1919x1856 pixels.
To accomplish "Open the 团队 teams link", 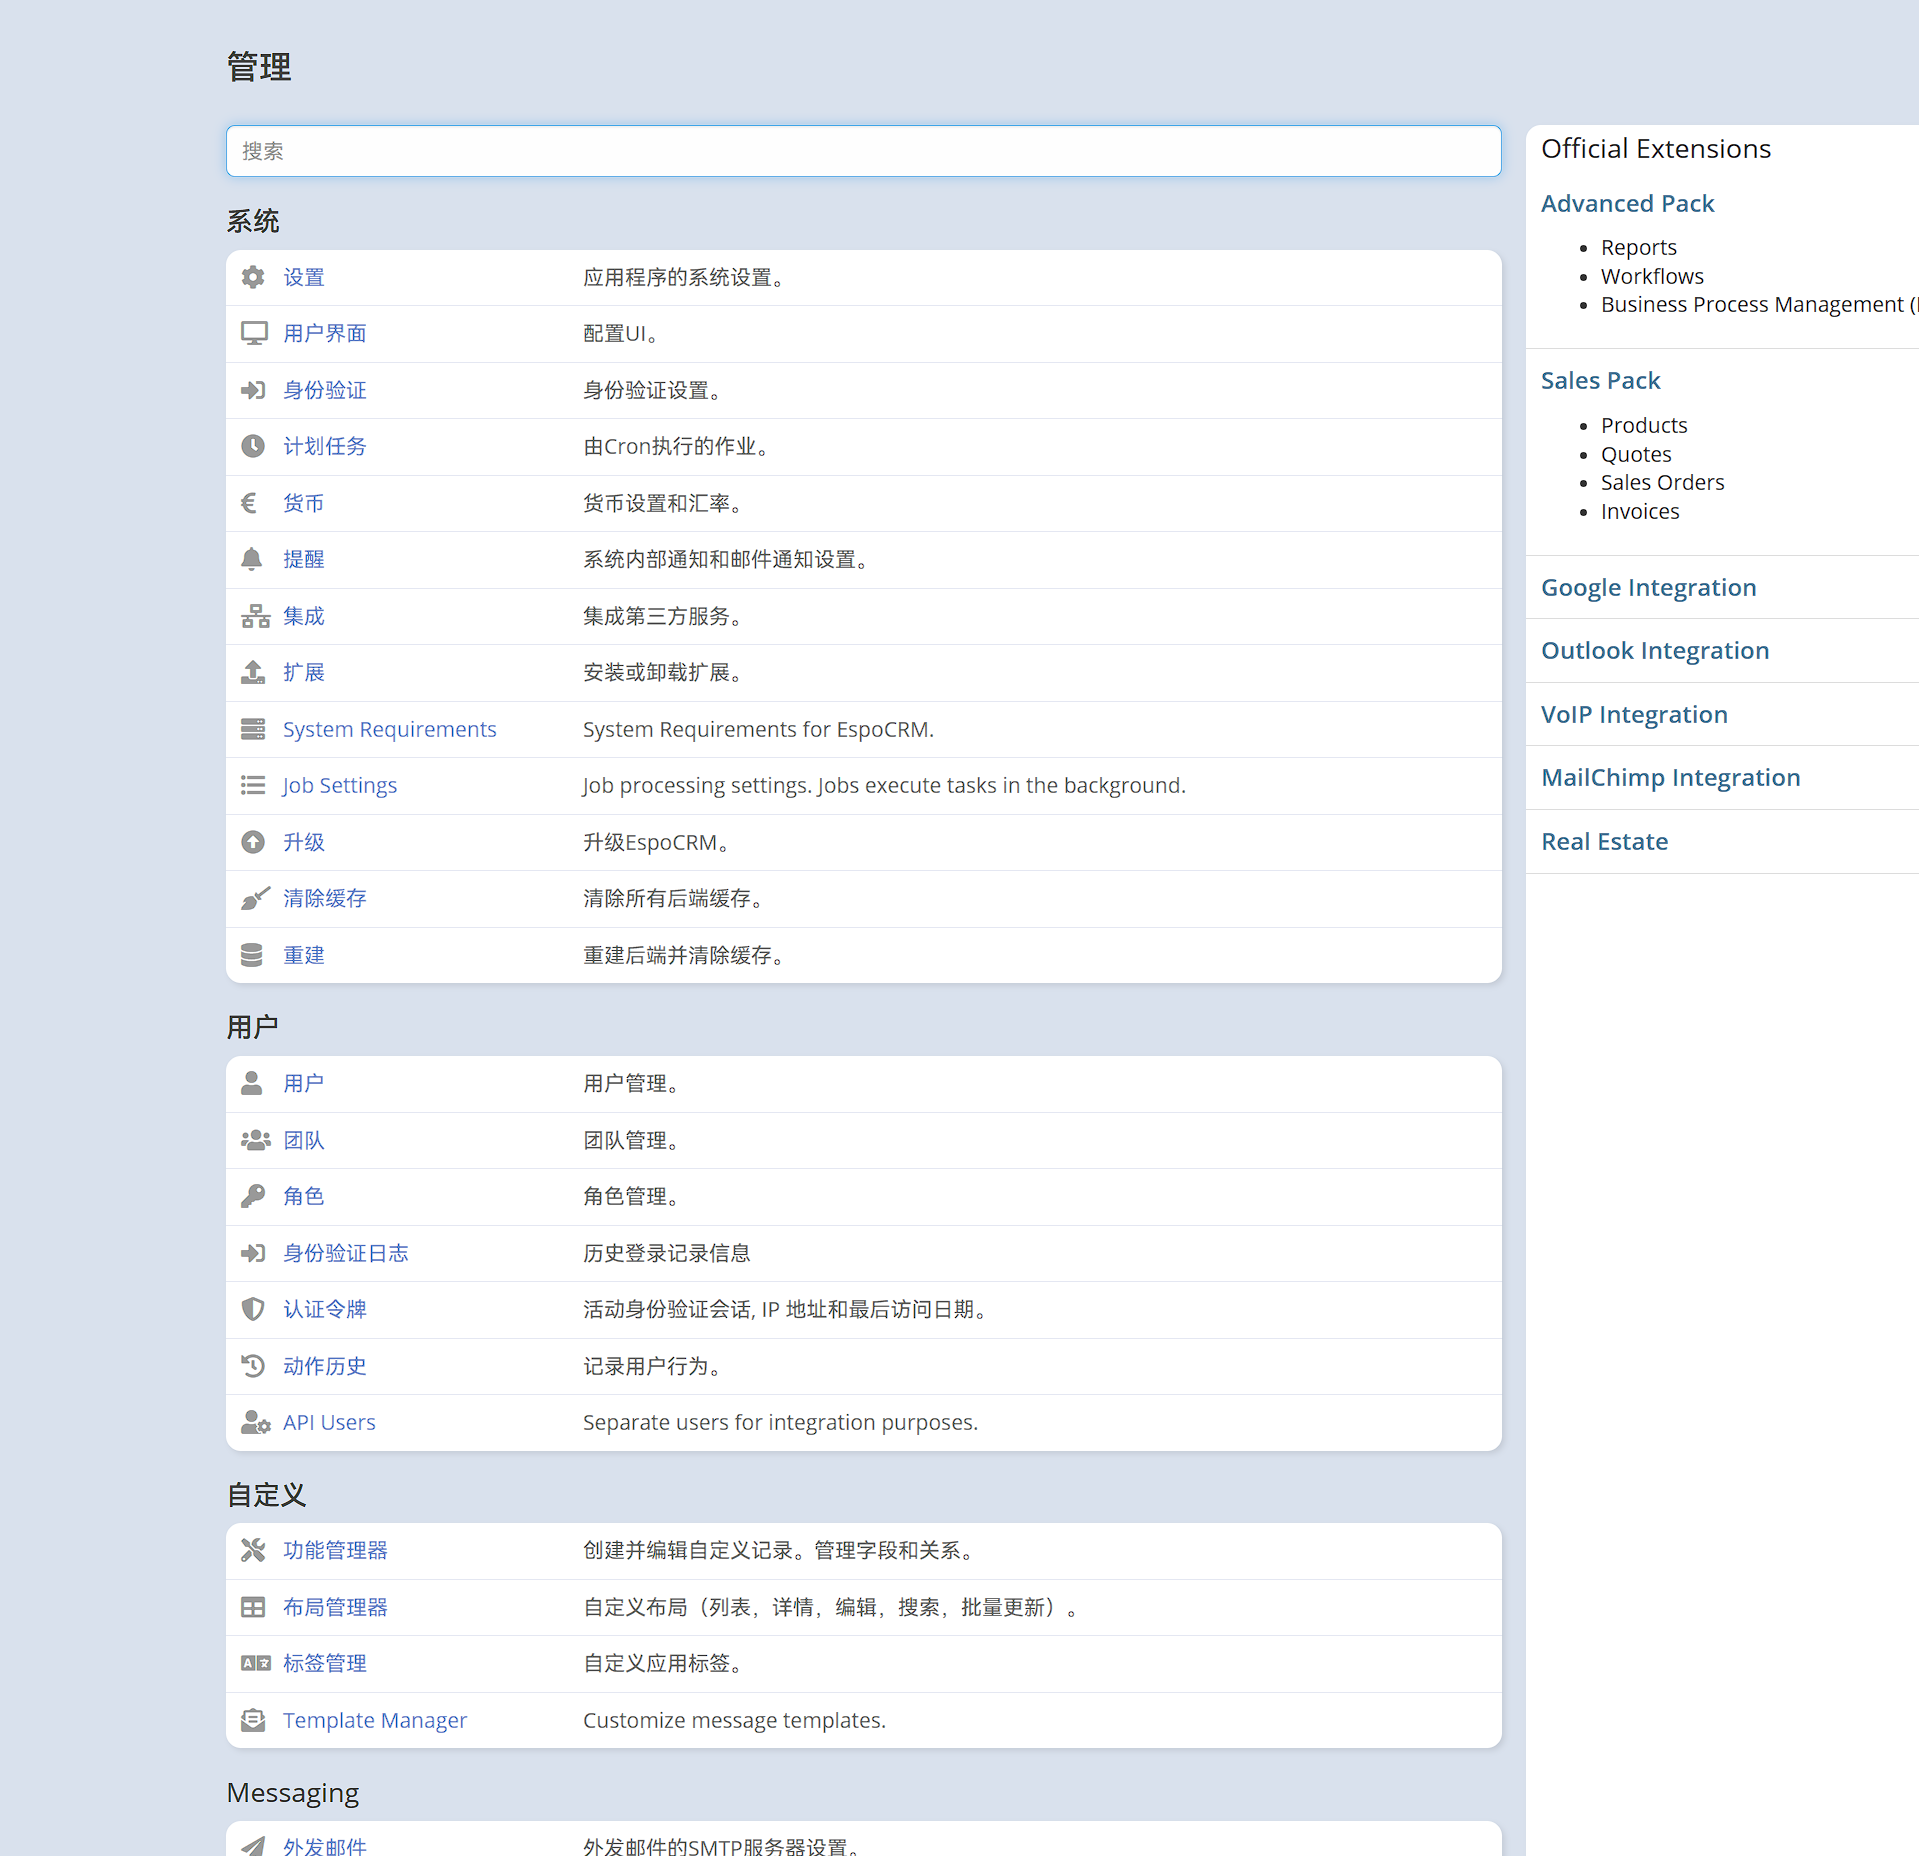I will pos(303,1140).
